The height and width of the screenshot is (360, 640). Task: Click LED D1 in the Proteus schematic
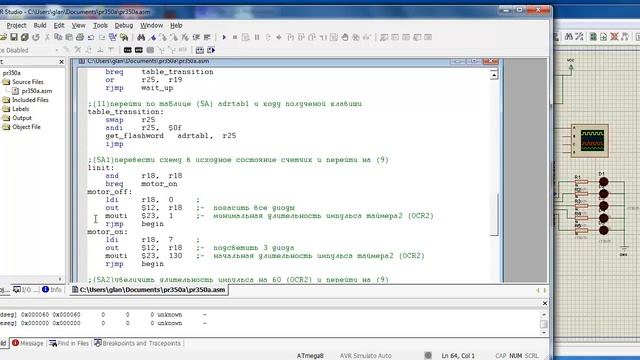[604, 182]
